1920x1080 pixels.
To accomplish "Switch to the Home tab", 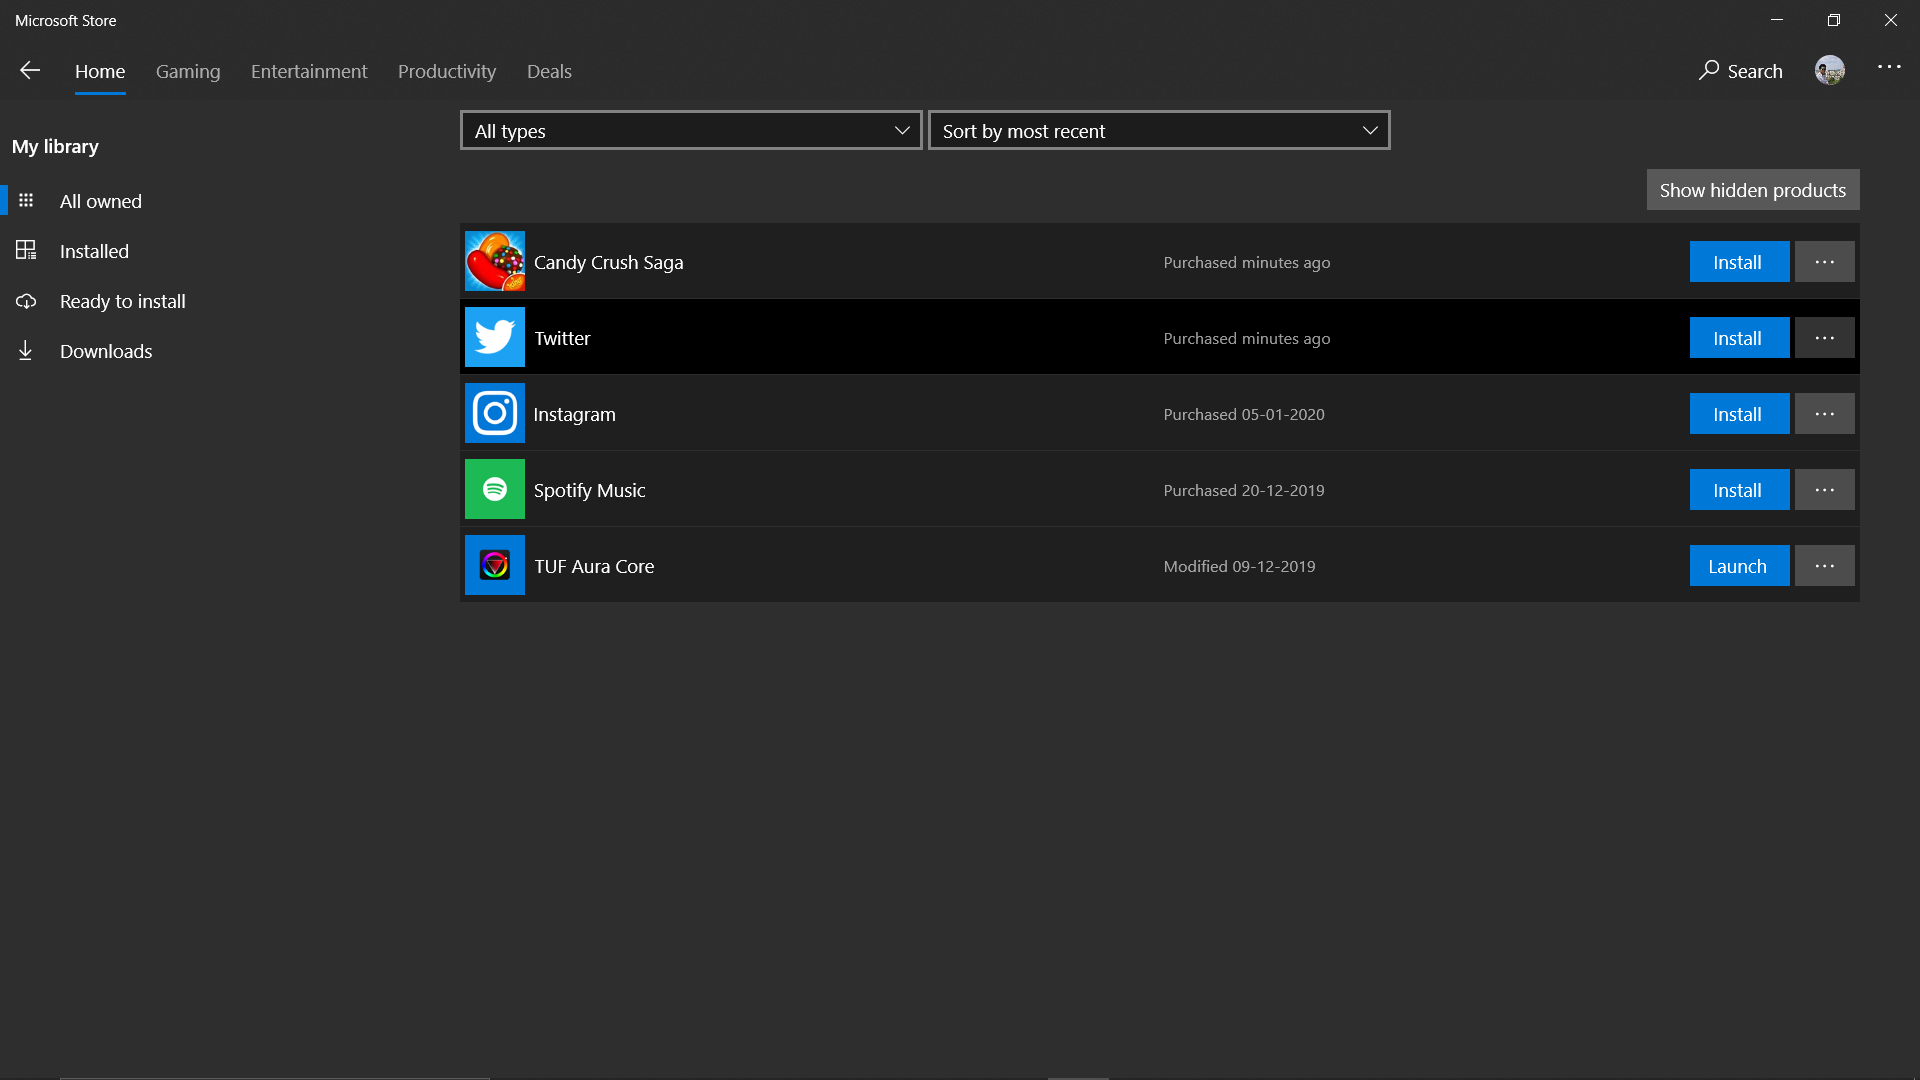I will pos(100,71).
